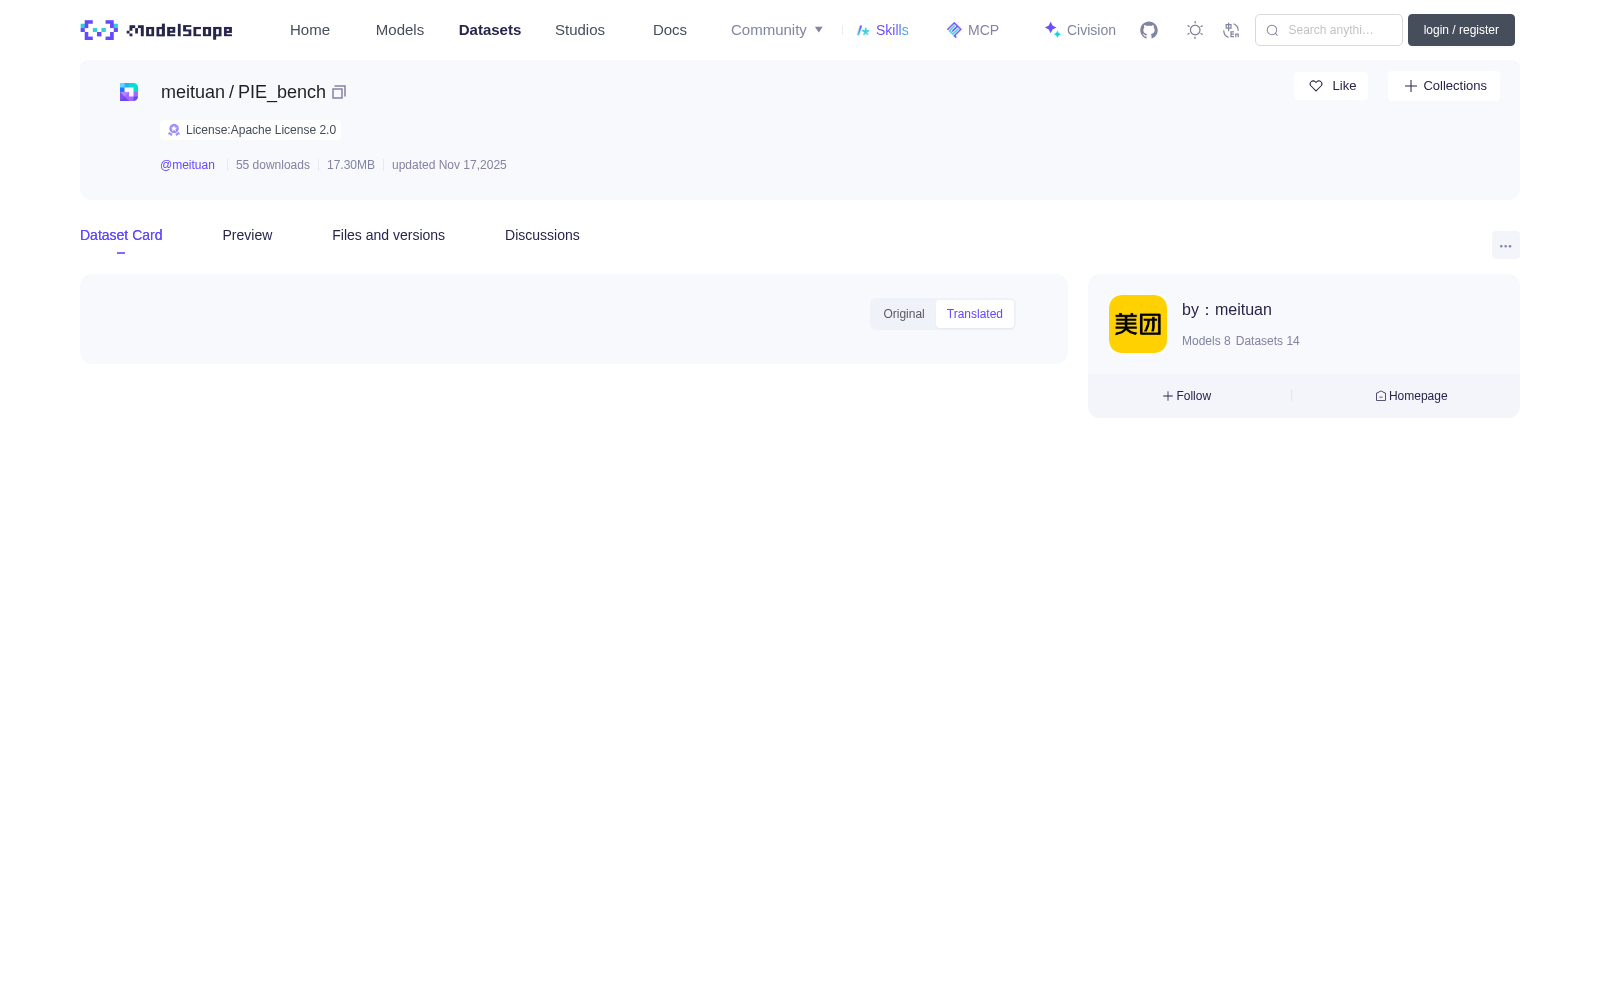The image size is (1600, 1000).
Task: Toggle the light/dark theme sun icon
Action: tap(1195, 30)
